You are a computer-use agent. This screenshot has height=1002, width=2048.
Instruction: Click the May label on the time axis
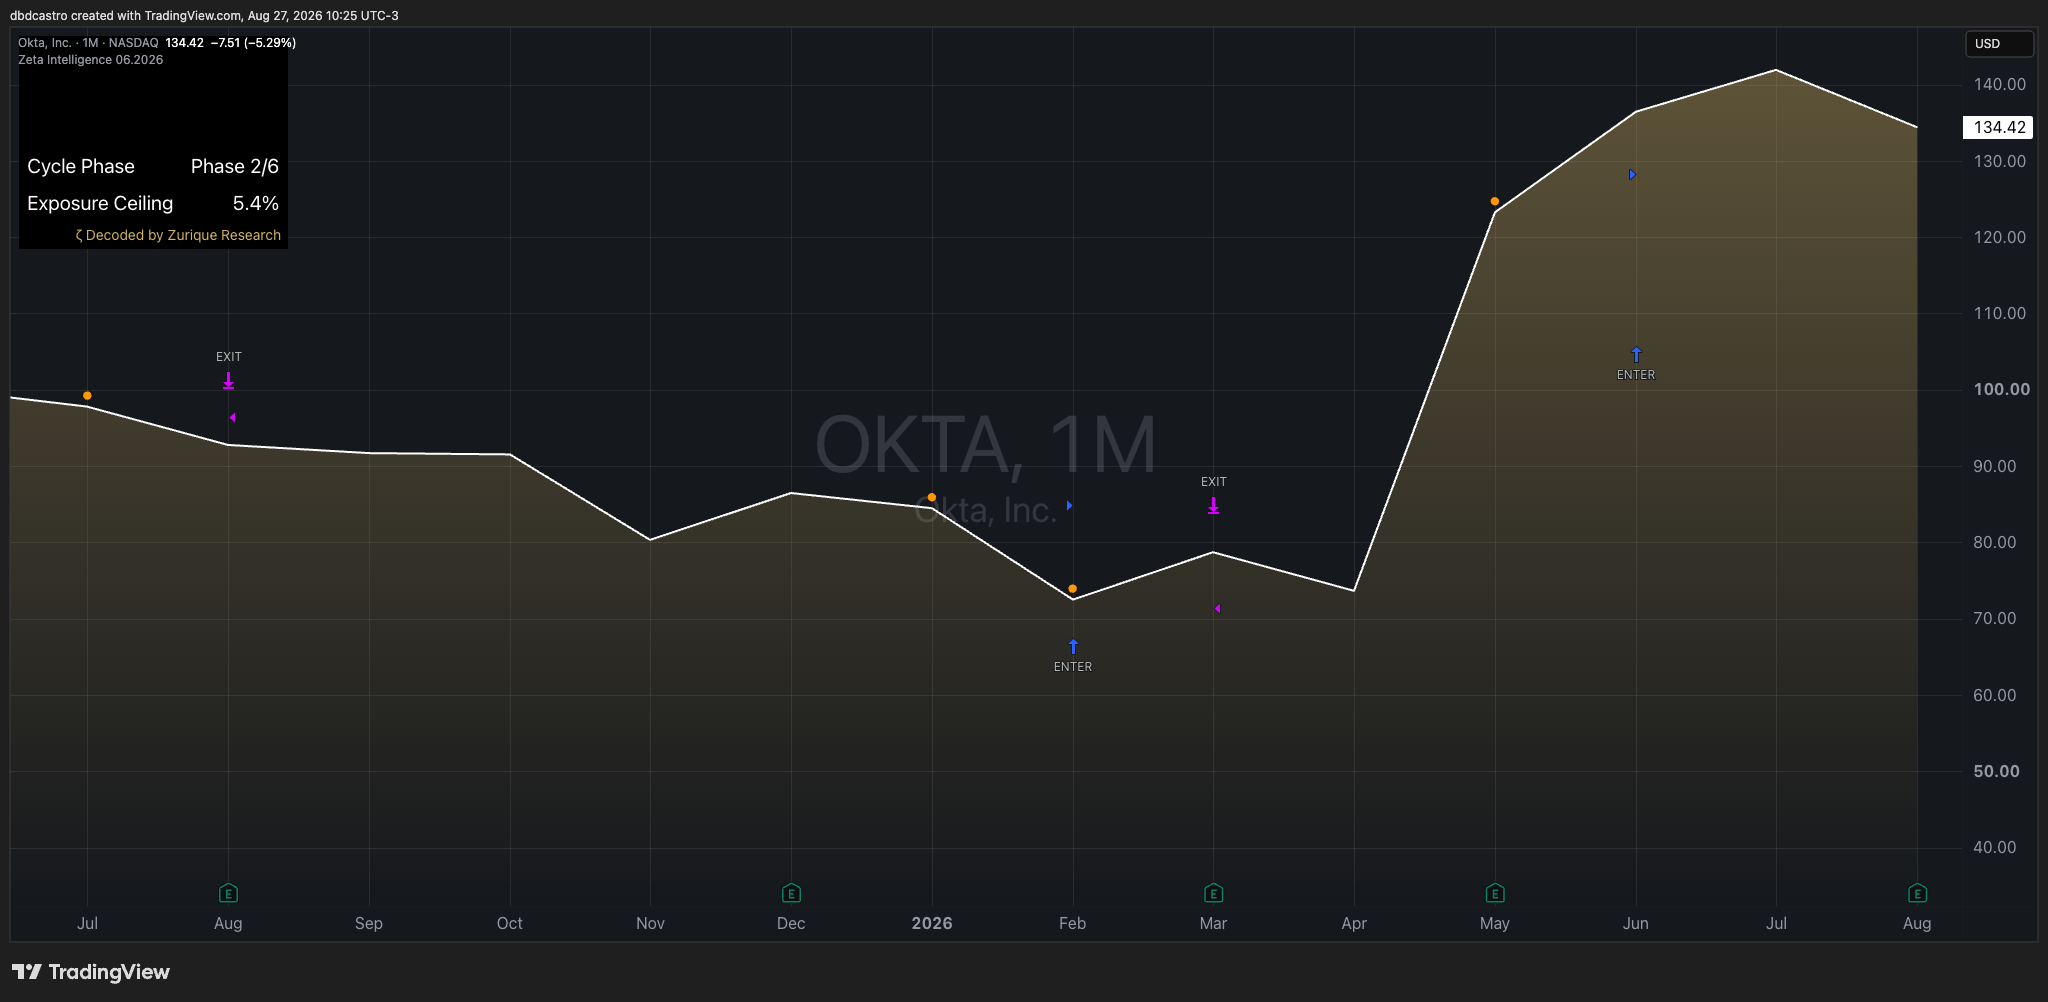point(1495,923)
